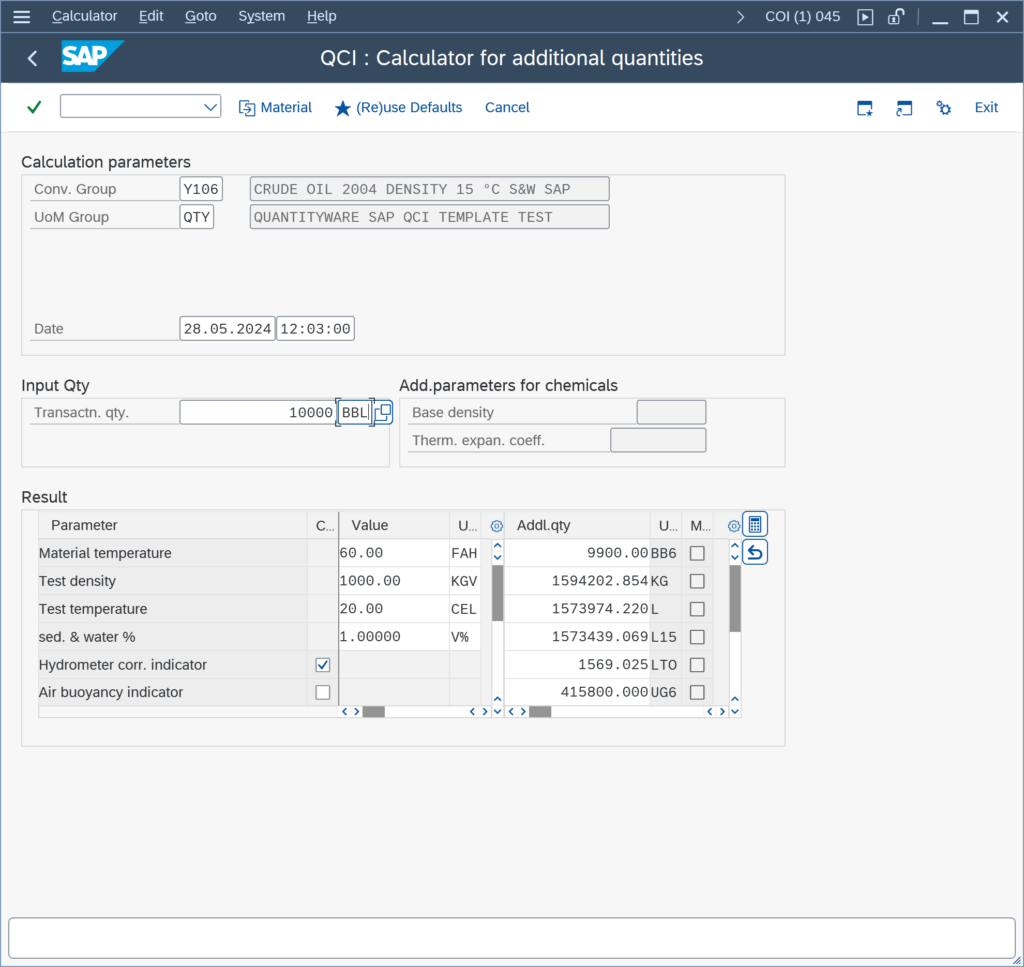1024x967 pixels.
Task: Enable Air buoyancy indicator checkbox
Action: pyautogui.click(x=323, y=692)
